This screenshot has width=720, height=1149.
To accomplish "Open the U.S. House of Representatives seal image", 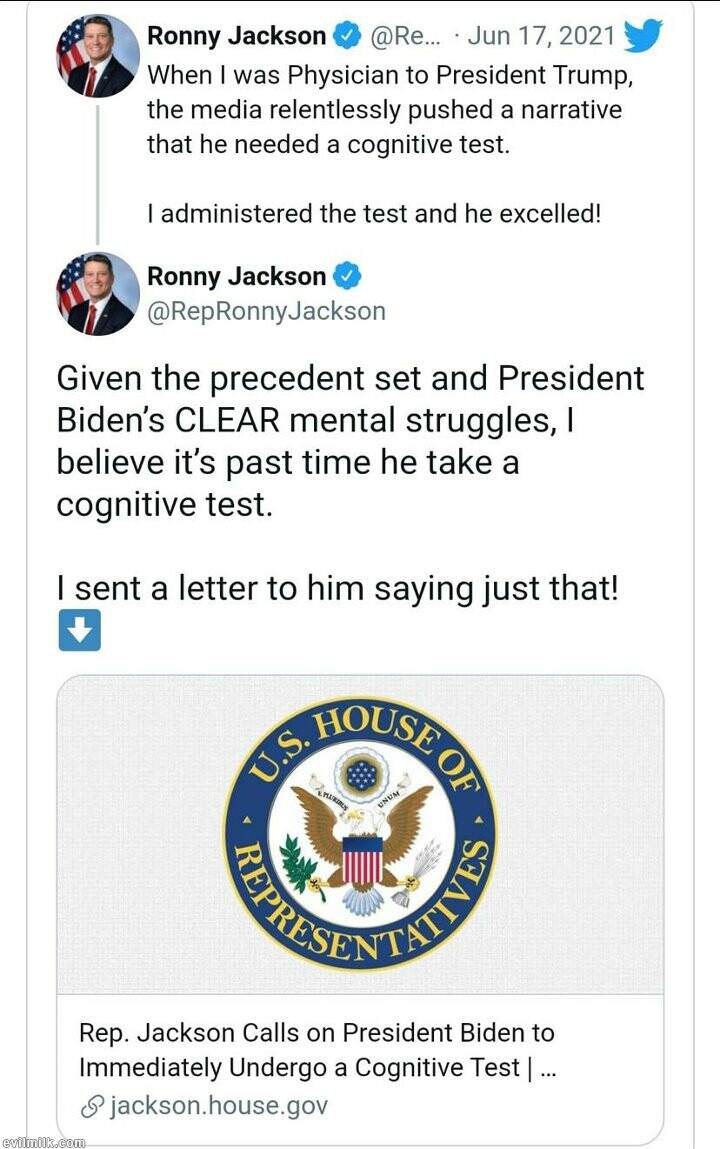I will pyautogui.click(x=360, y=834).
